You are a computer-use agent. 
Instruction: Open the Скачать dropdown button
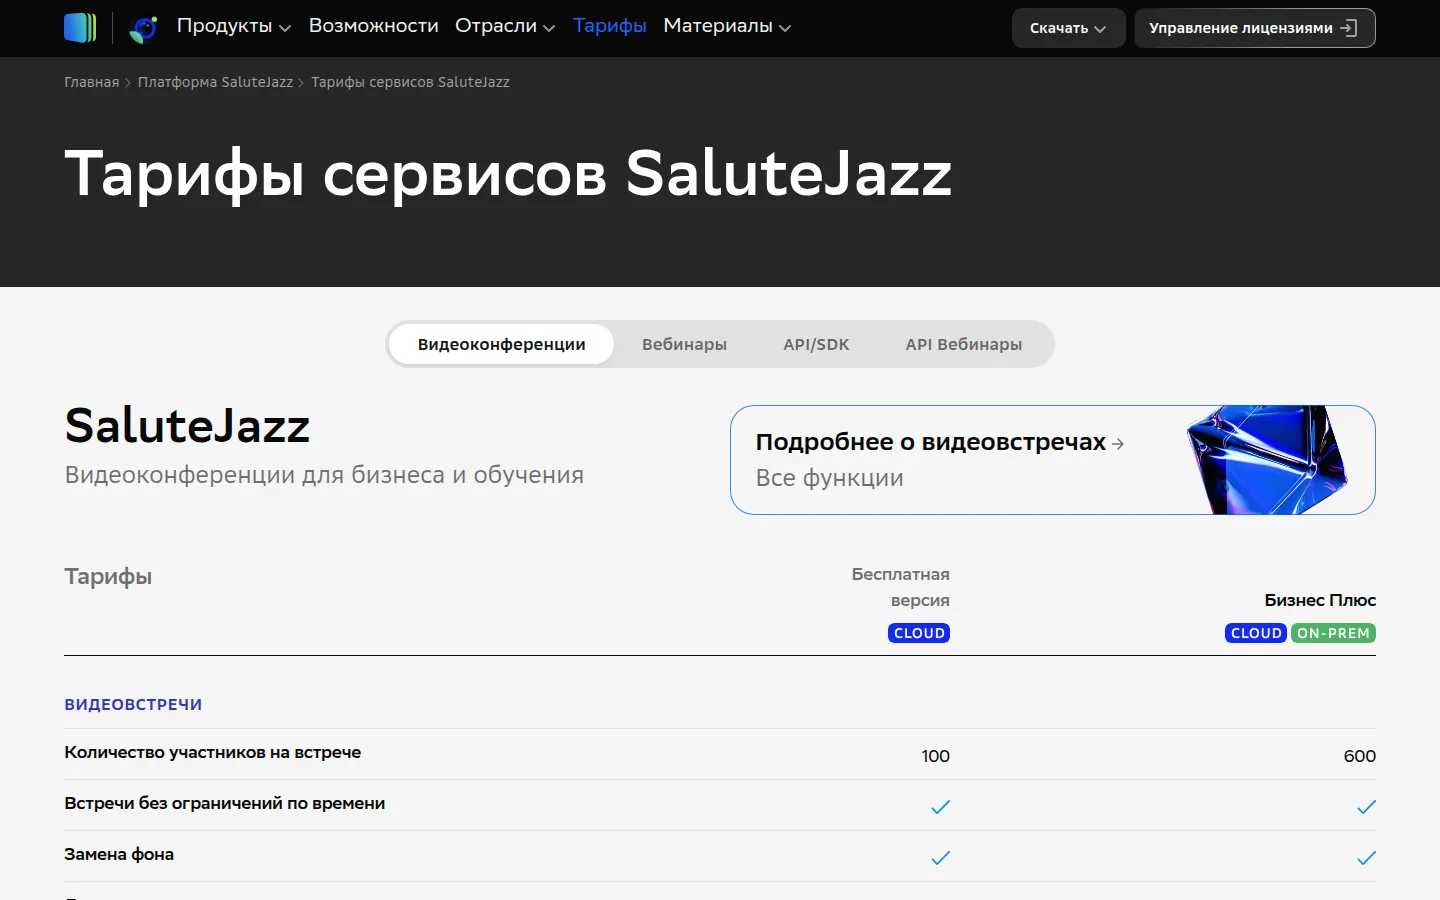point(1068,28)
